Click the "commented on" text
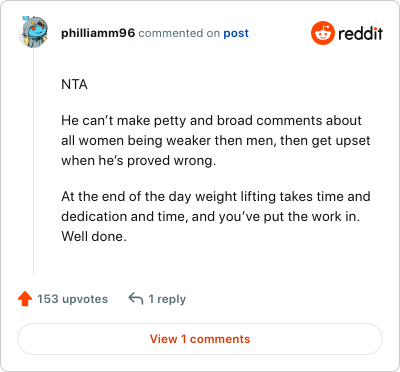This screenshot has height=372, width=400. 179,33
